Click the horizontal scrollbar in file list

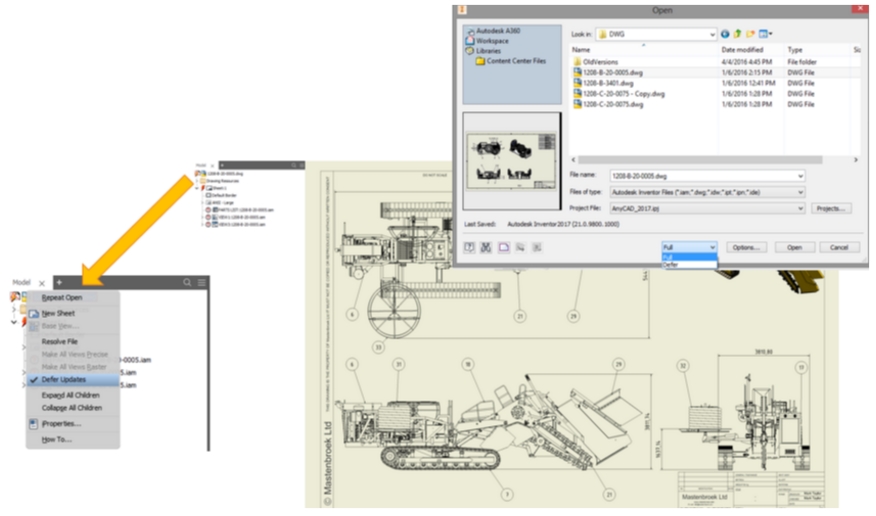(699, 160)
